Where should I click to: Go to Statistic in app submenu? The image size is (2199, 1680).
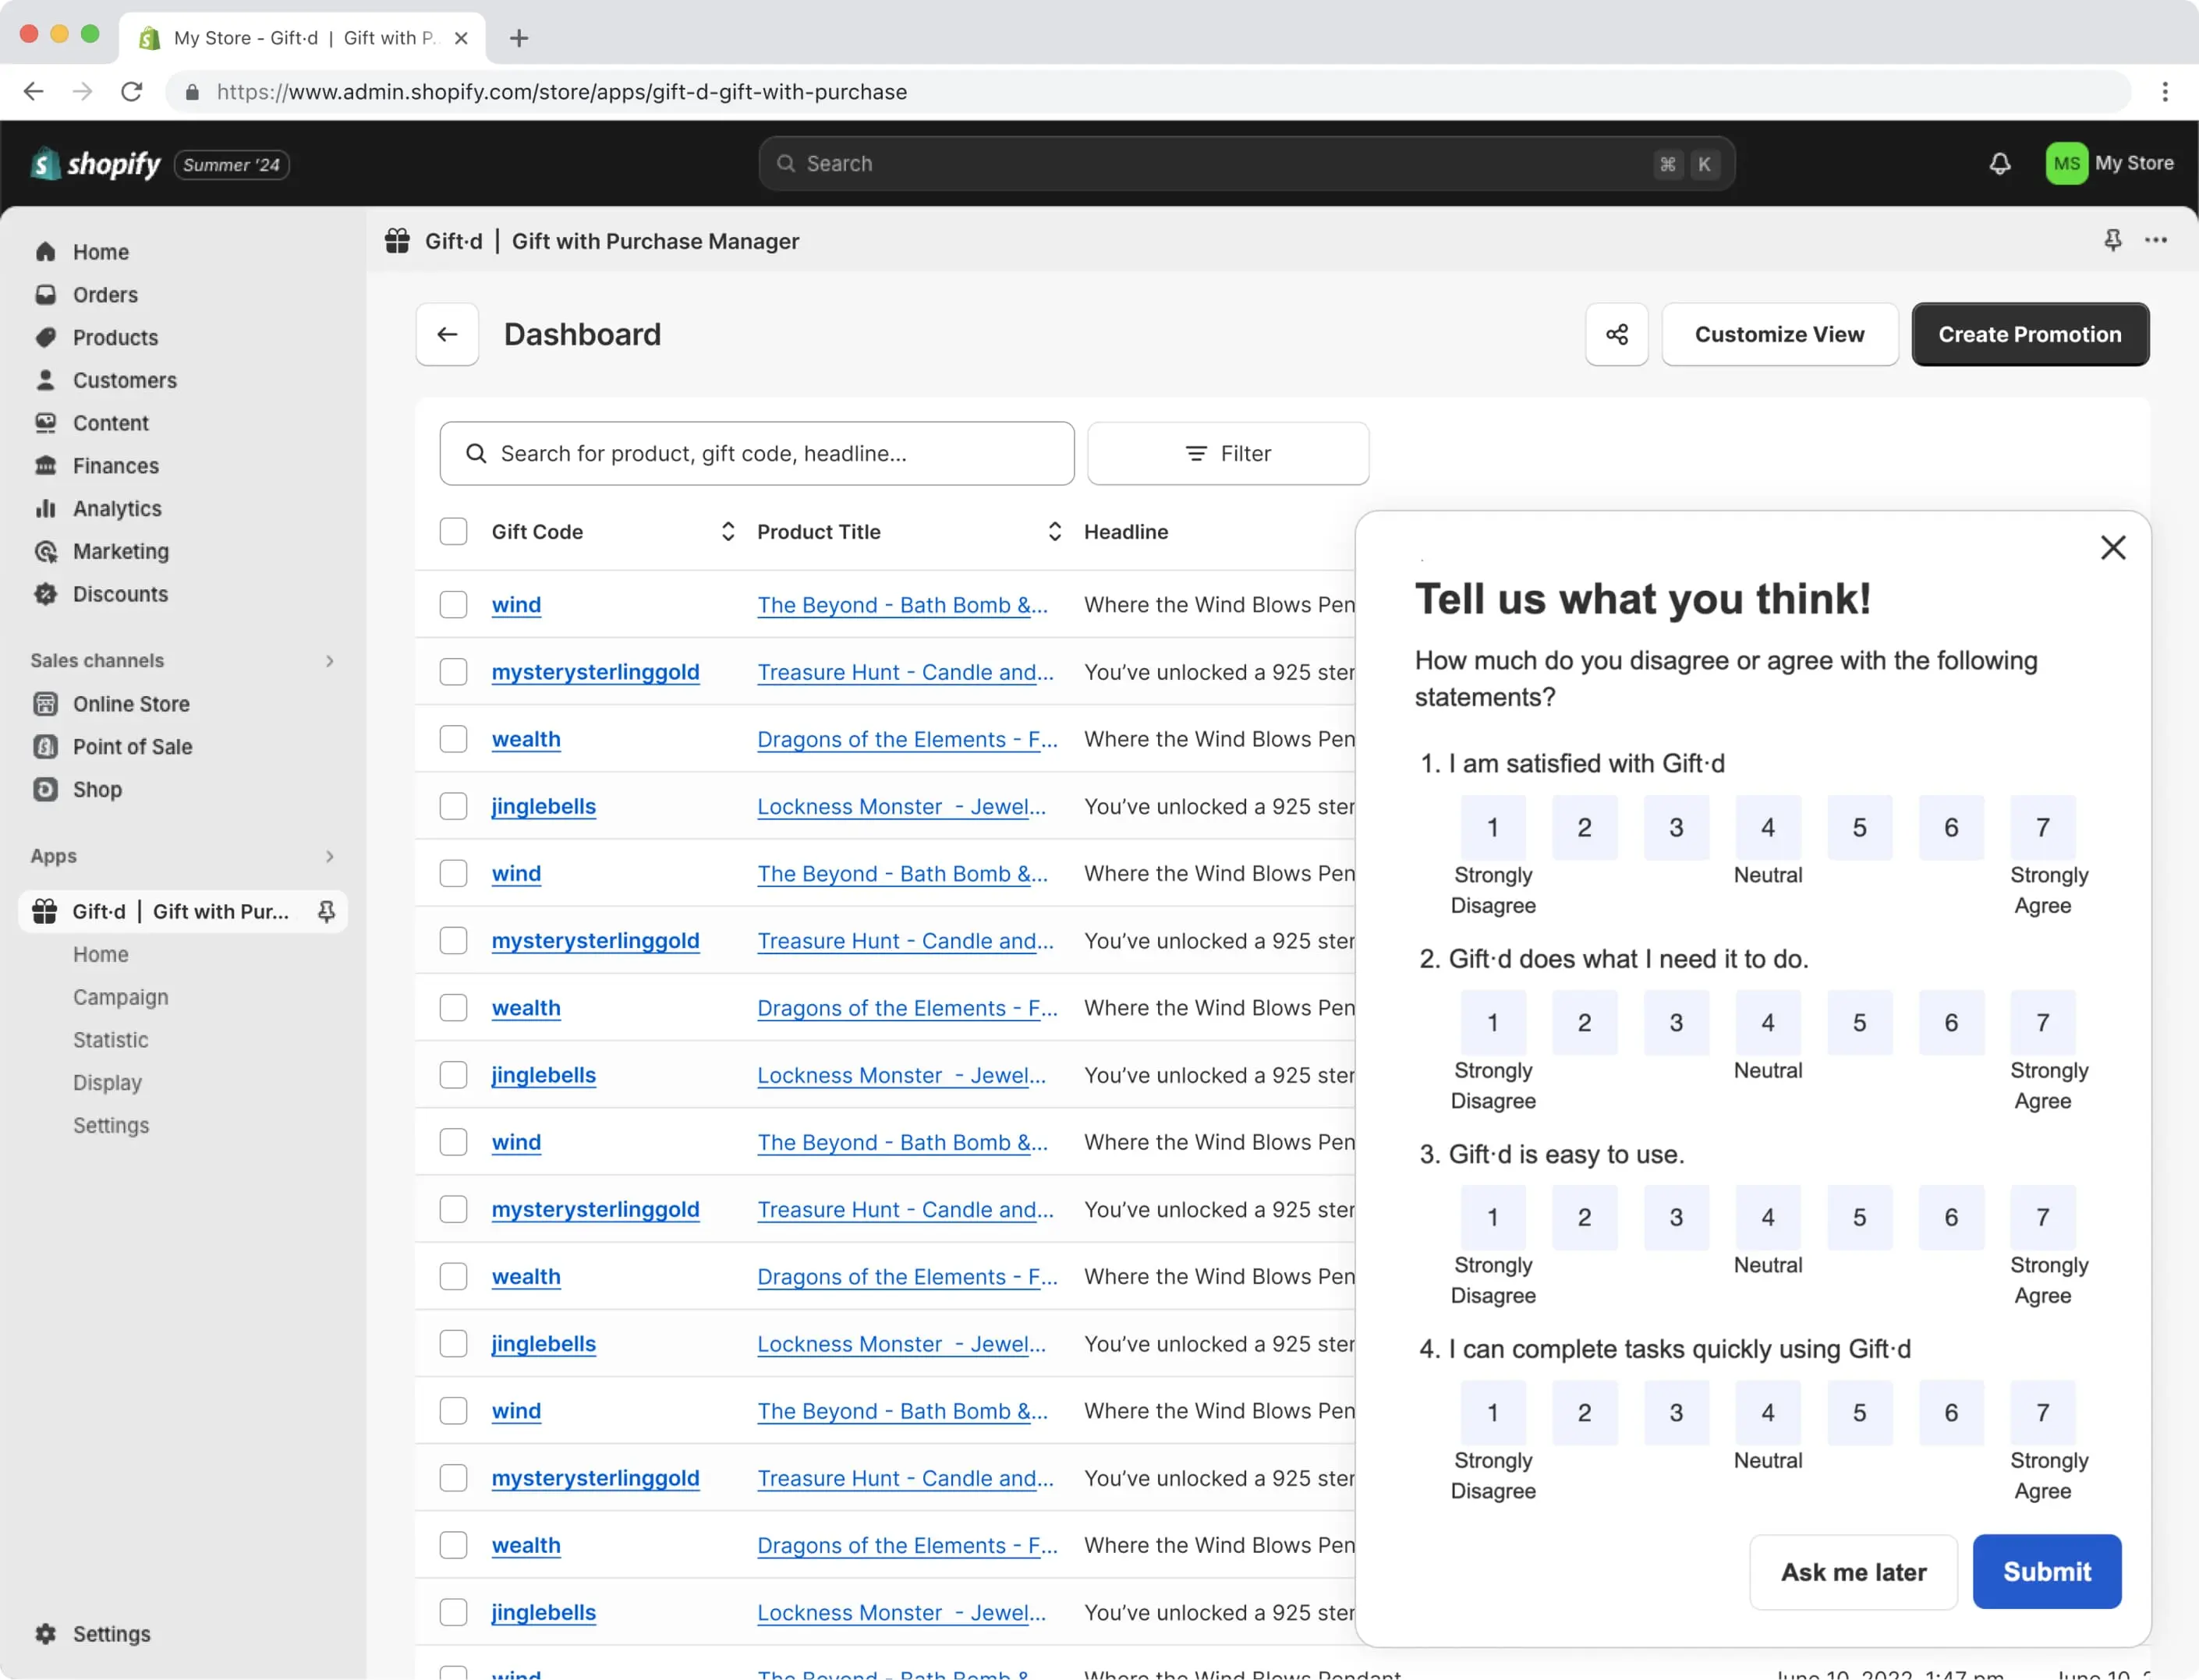pos(110,1040)
